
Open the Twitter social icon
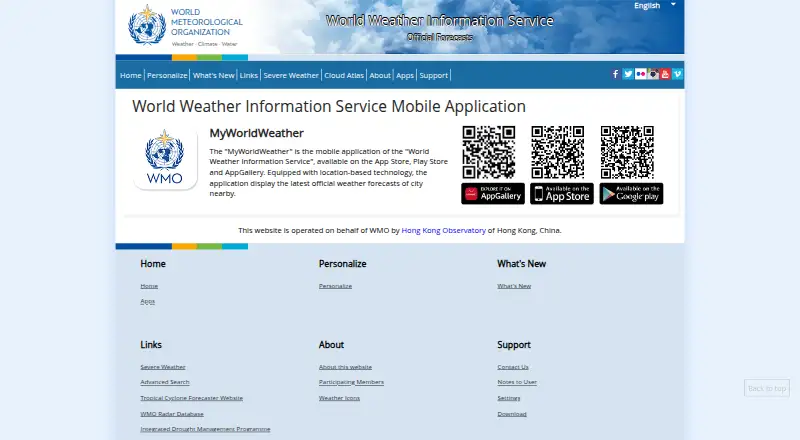click(628, 74)
